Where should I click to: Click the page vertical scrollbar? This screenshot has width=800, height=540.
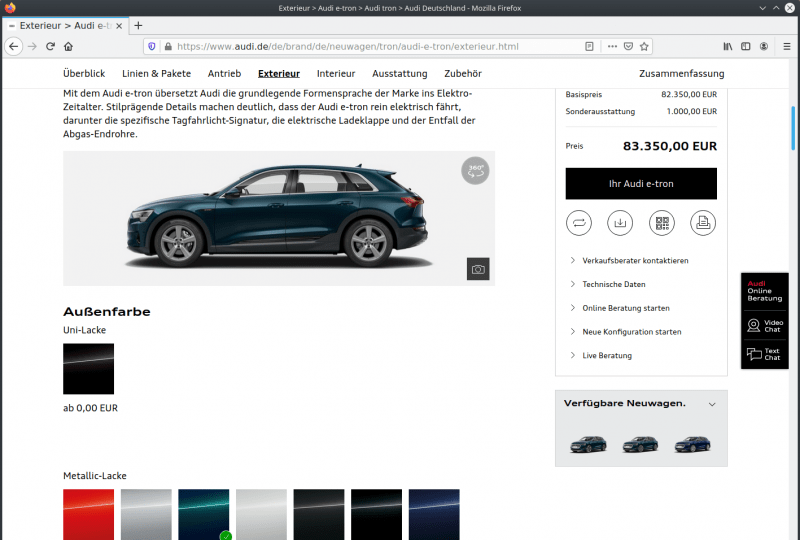coord(793,128)
